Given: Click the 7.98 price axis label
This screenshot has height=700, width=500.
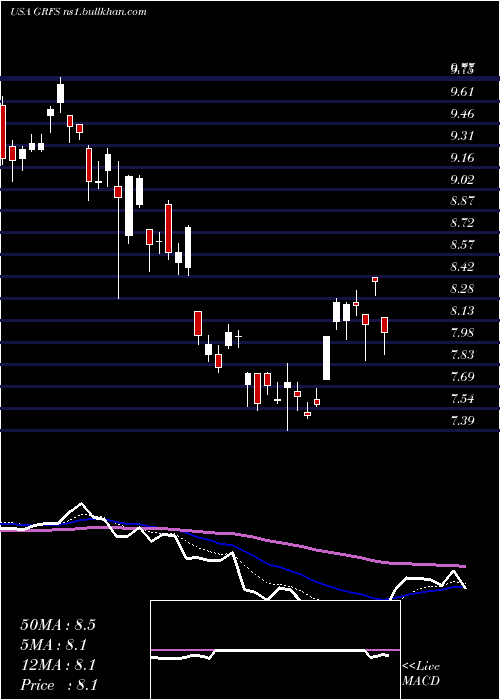Looking at the screenshot, I should 462,333.
